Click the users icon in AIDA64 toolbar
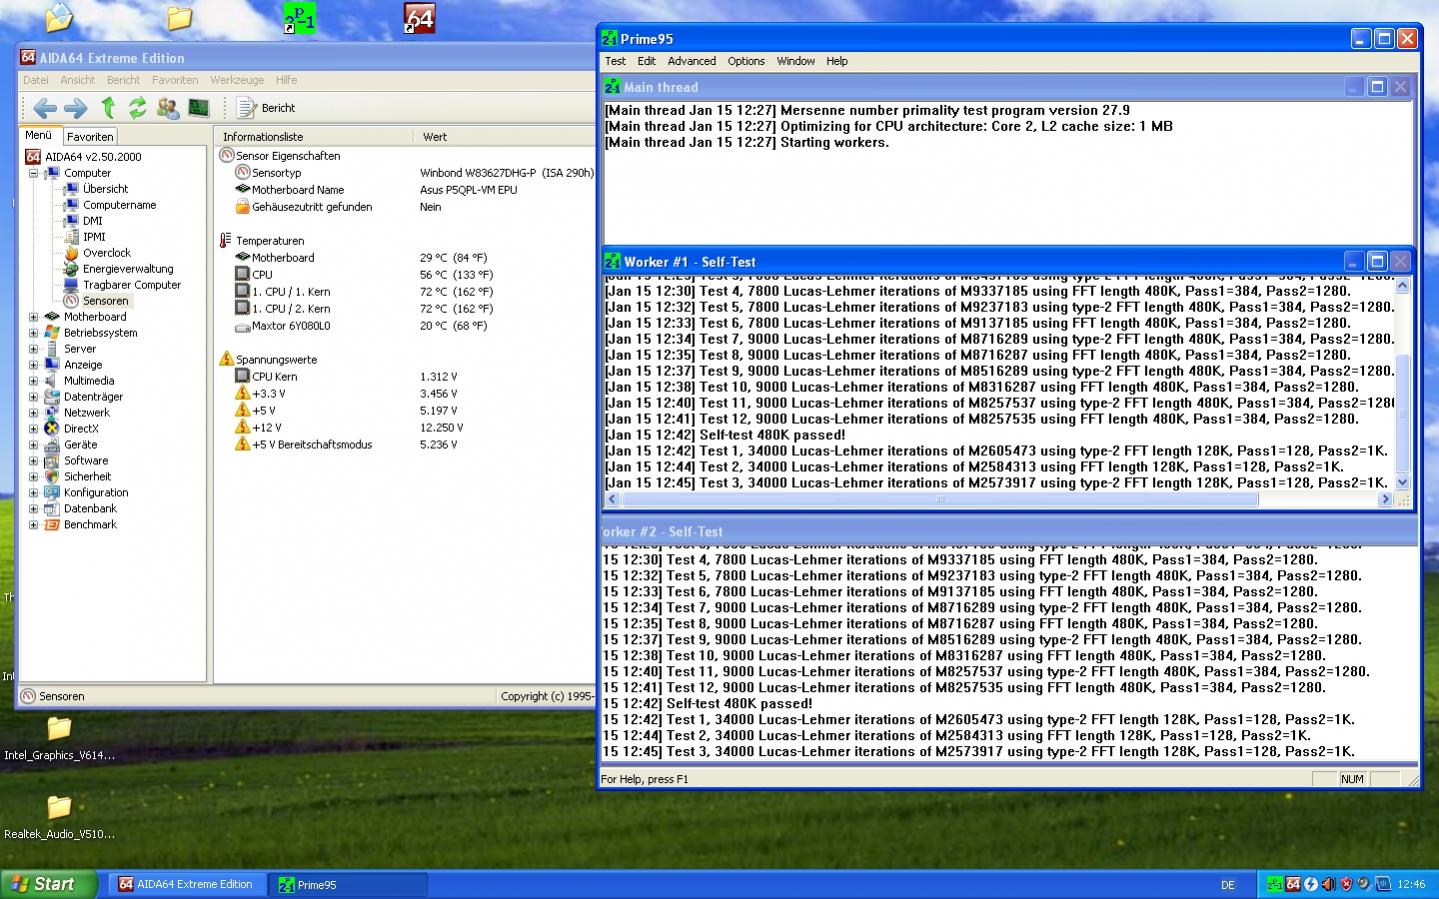The width and height of the screenshot is (1439, 899). click(x=168, y=108)
